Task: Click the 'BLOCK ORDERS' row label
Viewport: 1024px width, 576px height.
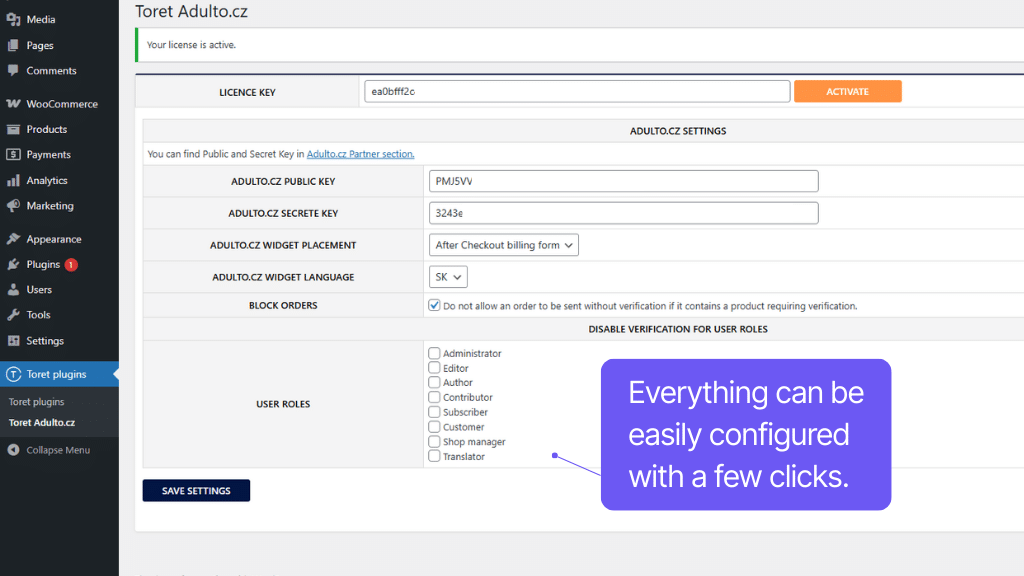Action: click(x=283, y=306)
